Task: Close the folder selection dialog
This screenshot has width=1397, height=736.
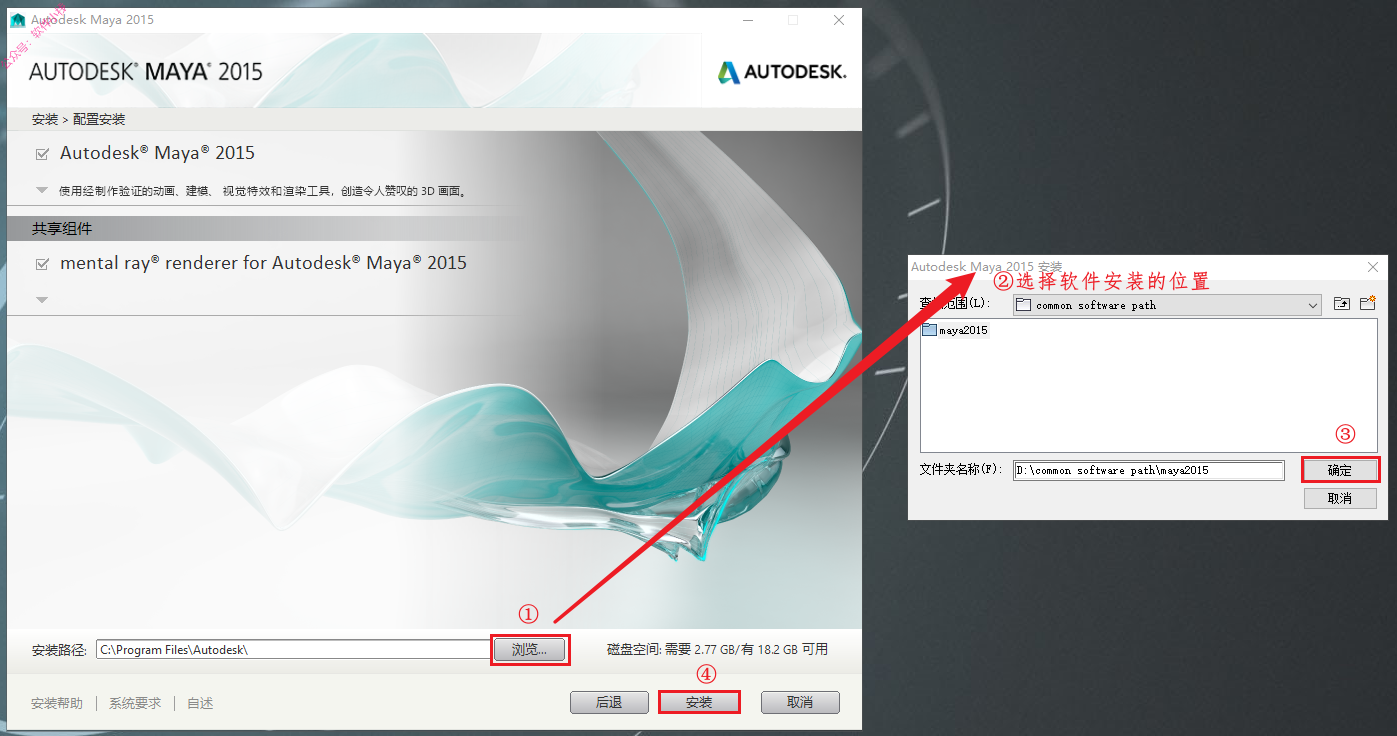Action: click(x=1373, y=267)
